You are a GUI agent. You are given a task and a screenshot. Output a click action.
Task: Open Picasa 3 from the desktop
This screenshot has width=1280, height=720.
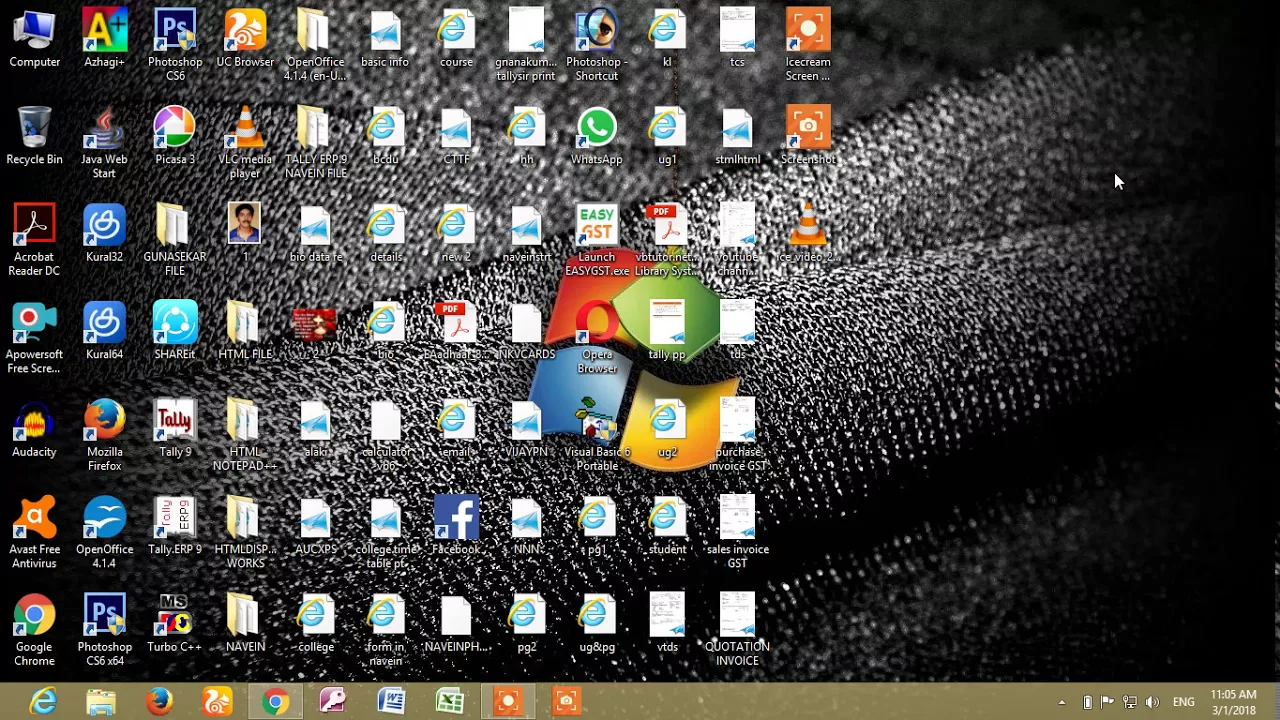(175, 137)
